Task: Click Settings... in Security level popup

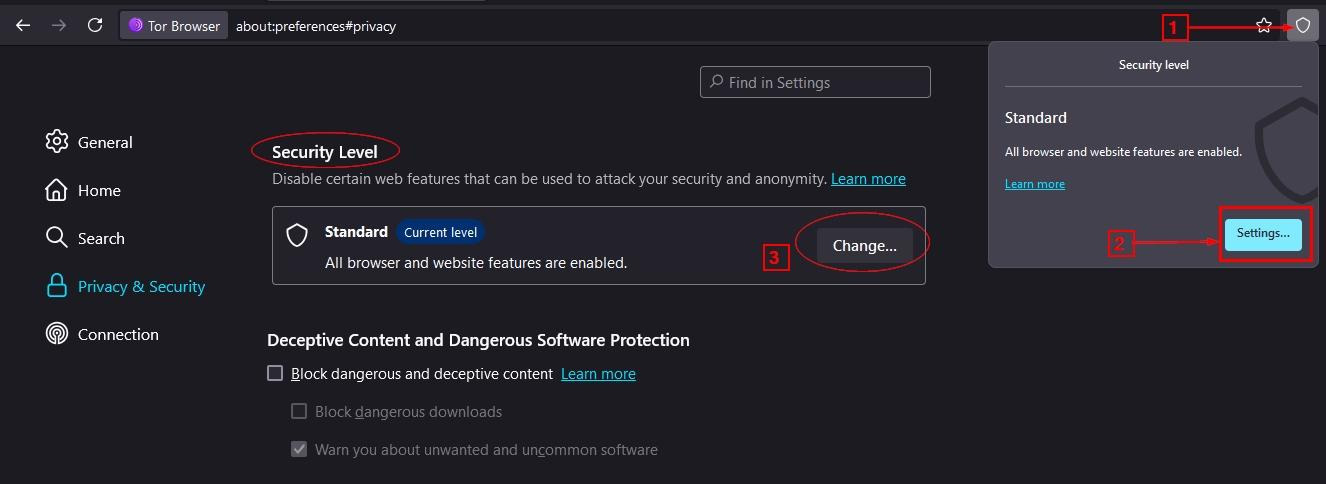Action: click(1263, 233)
